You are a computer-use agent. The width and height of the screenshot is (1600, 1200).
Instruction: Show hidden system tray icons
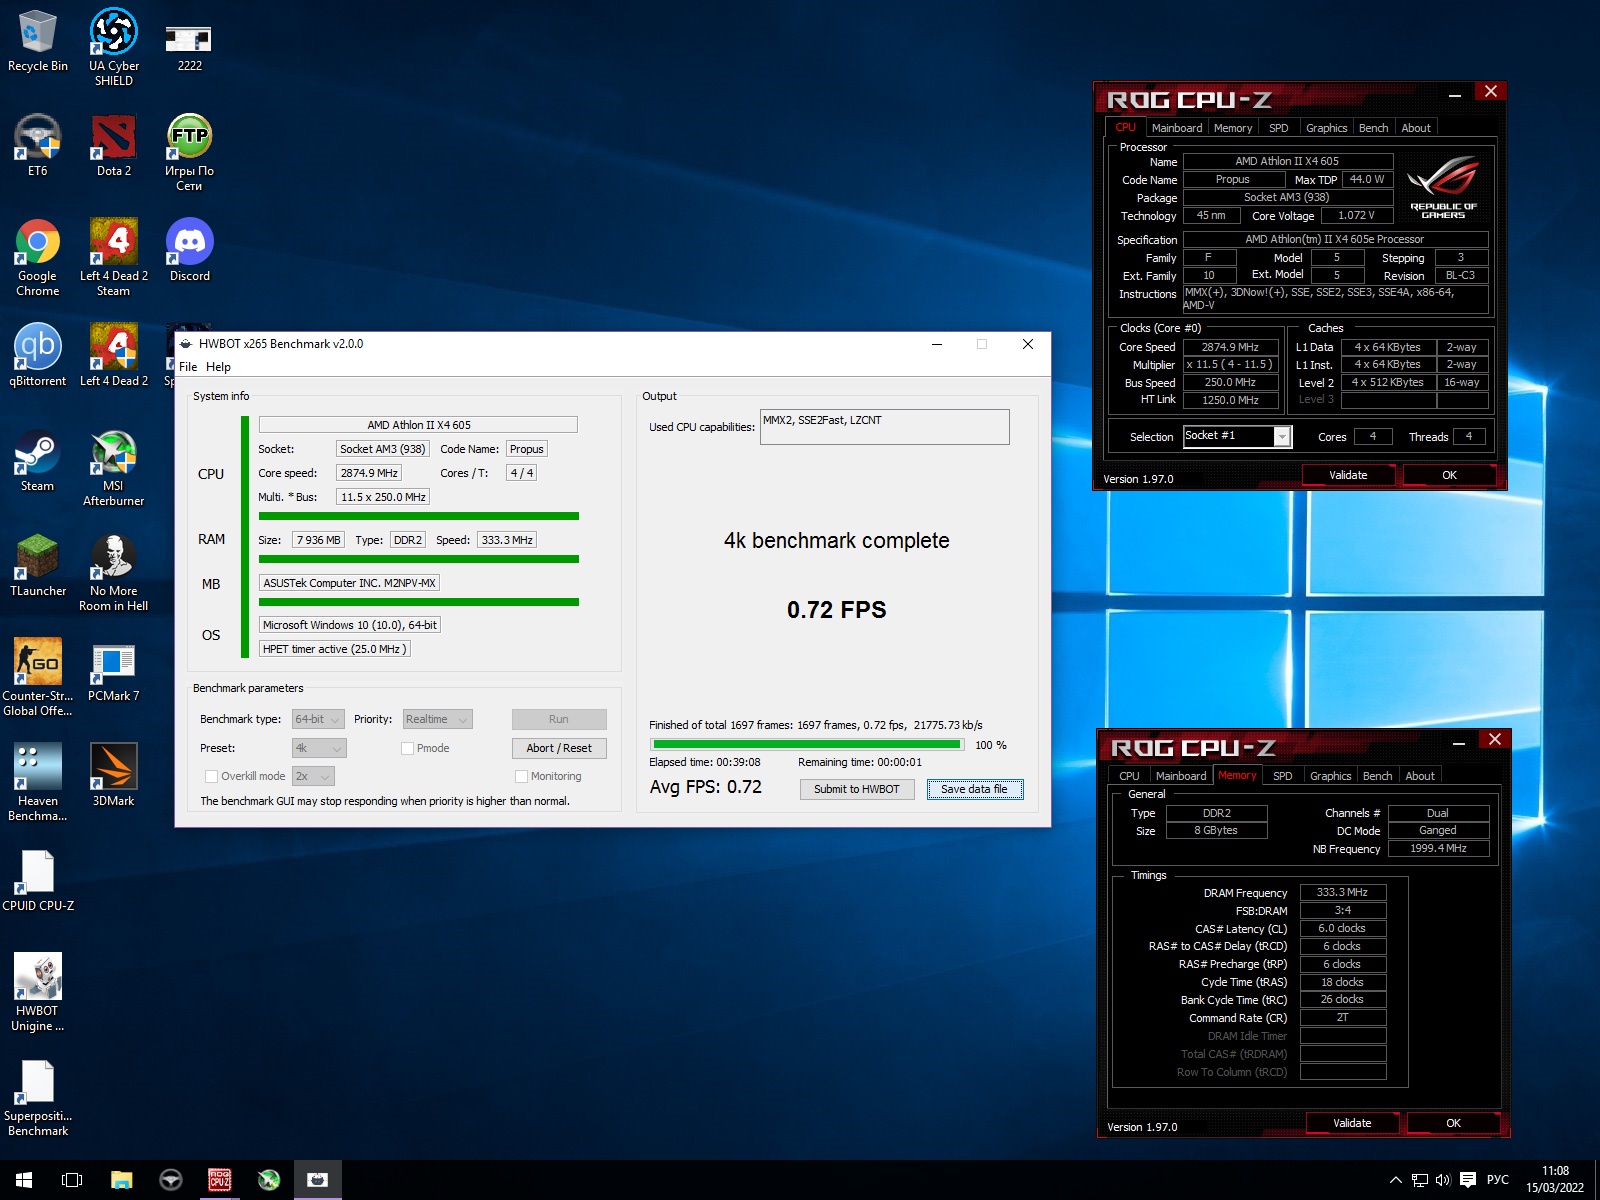point(1395,1180)
